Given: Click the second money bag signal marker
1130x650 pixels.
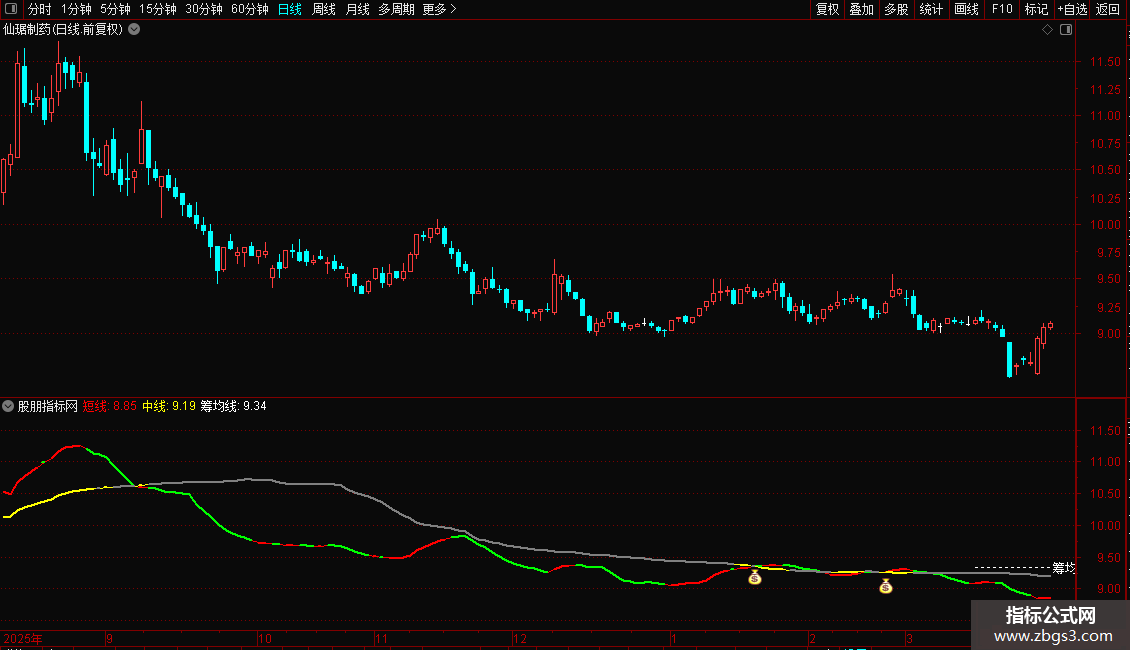Looking at the screenshot, I should tap(886, 586).
